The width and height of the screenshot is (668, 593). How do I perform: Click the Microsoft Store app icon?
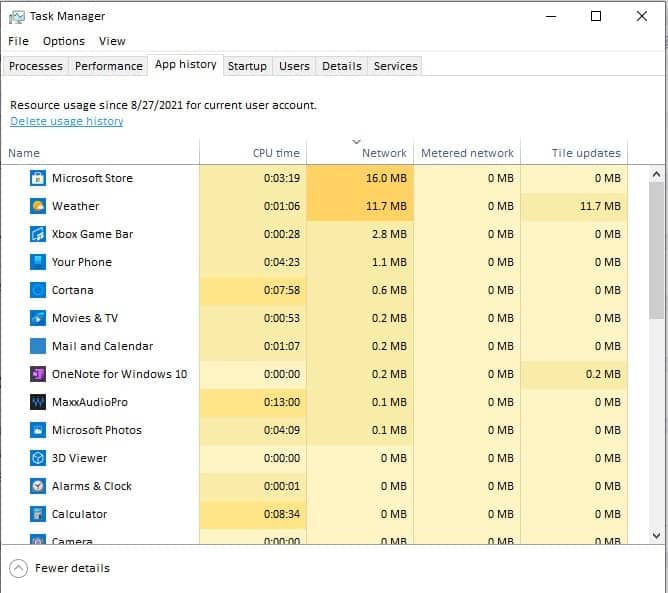click(38, 178)
